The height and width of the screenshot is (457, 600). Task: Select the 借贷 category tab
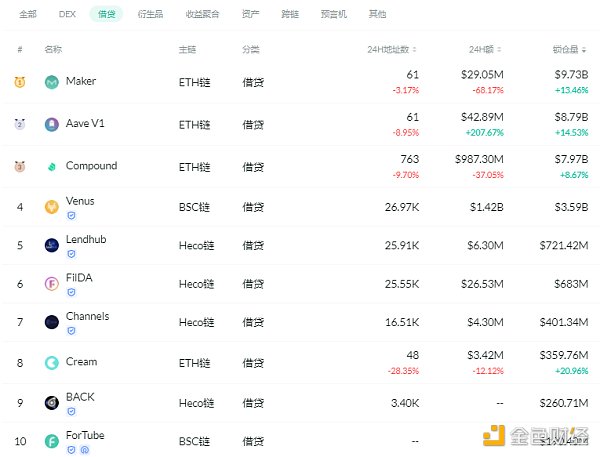coord(106,14)
